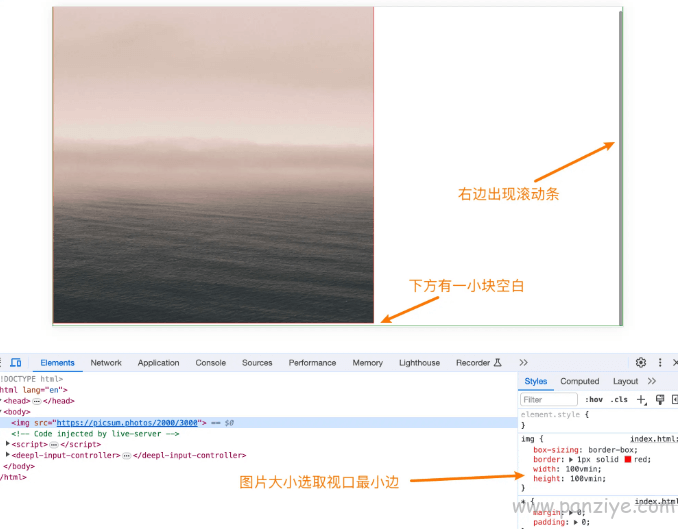Open the red border color swatch
Screen dimensions: 685x529
(x=628, y=459)
